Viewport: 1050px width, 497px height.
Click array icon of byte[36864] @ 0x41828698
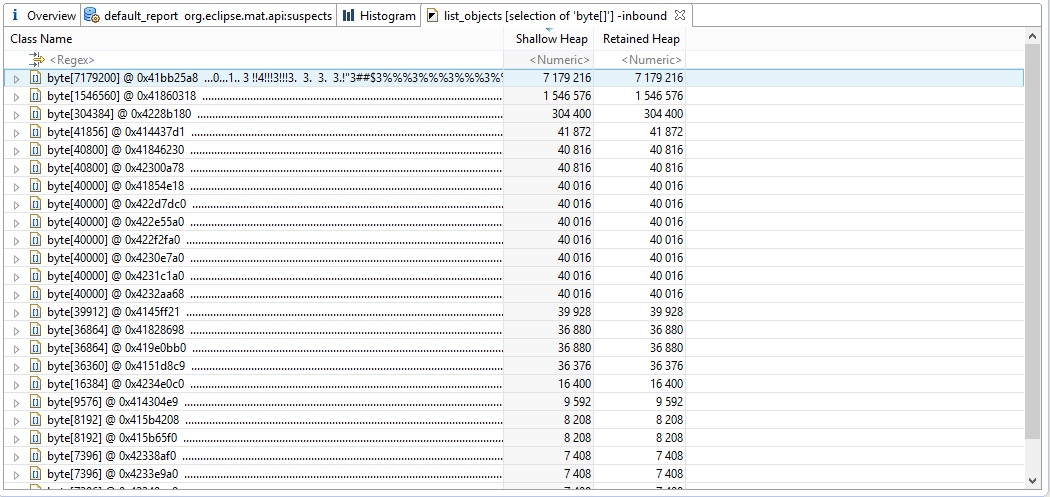[35, 330]
